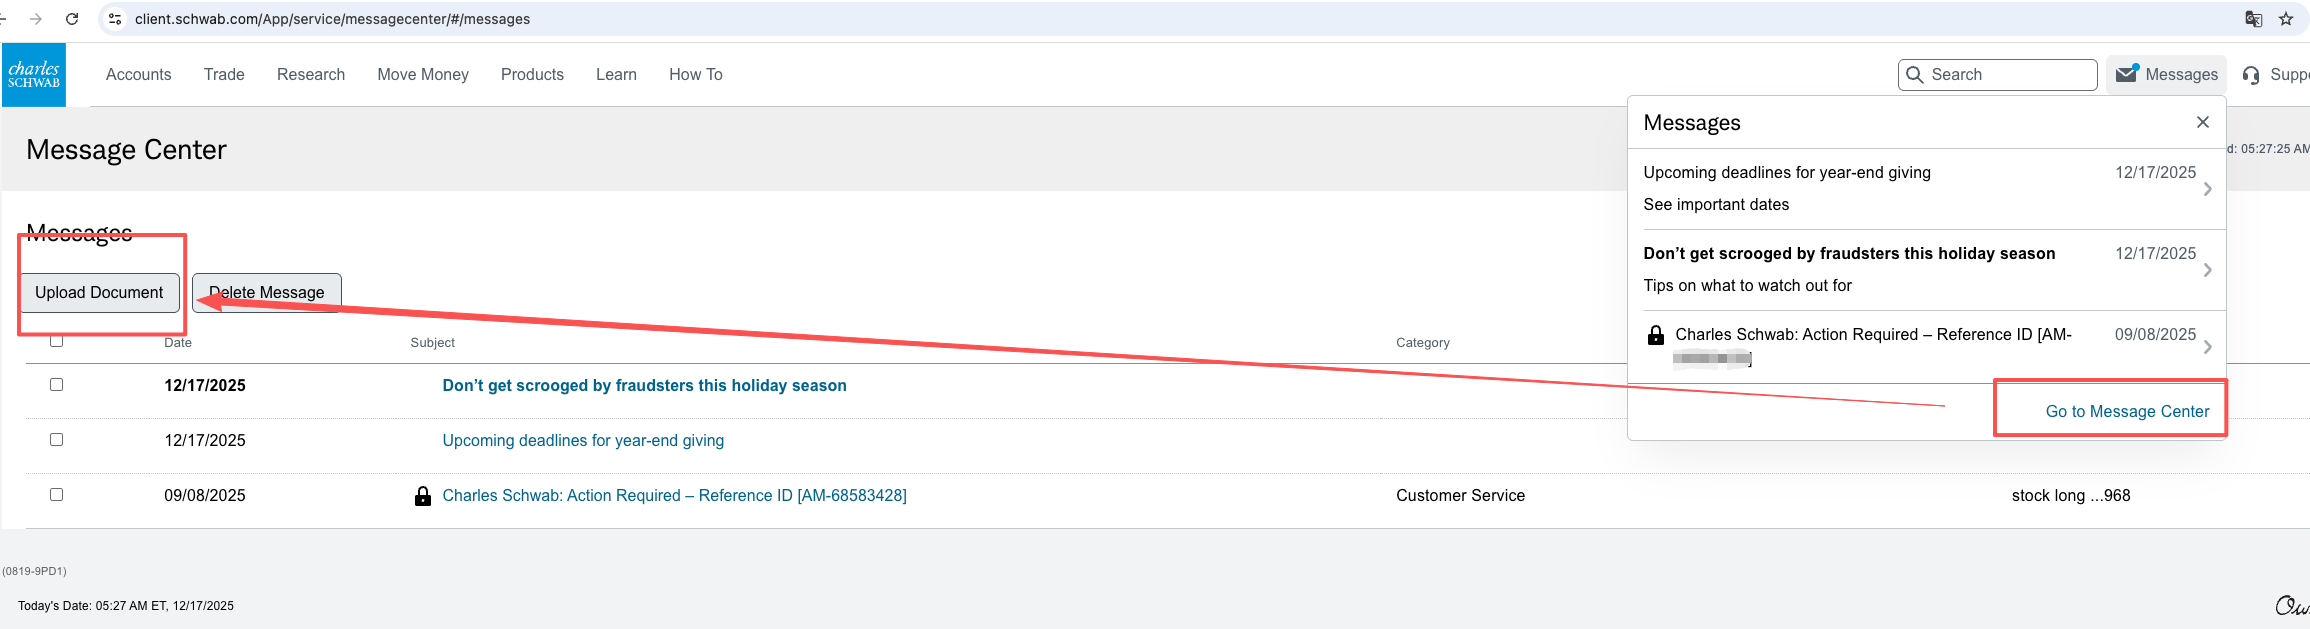The width and height of the screenshot is (2310, 629).
Task: Go forward with the browser arrow
Action: click(x=36, y=19)
